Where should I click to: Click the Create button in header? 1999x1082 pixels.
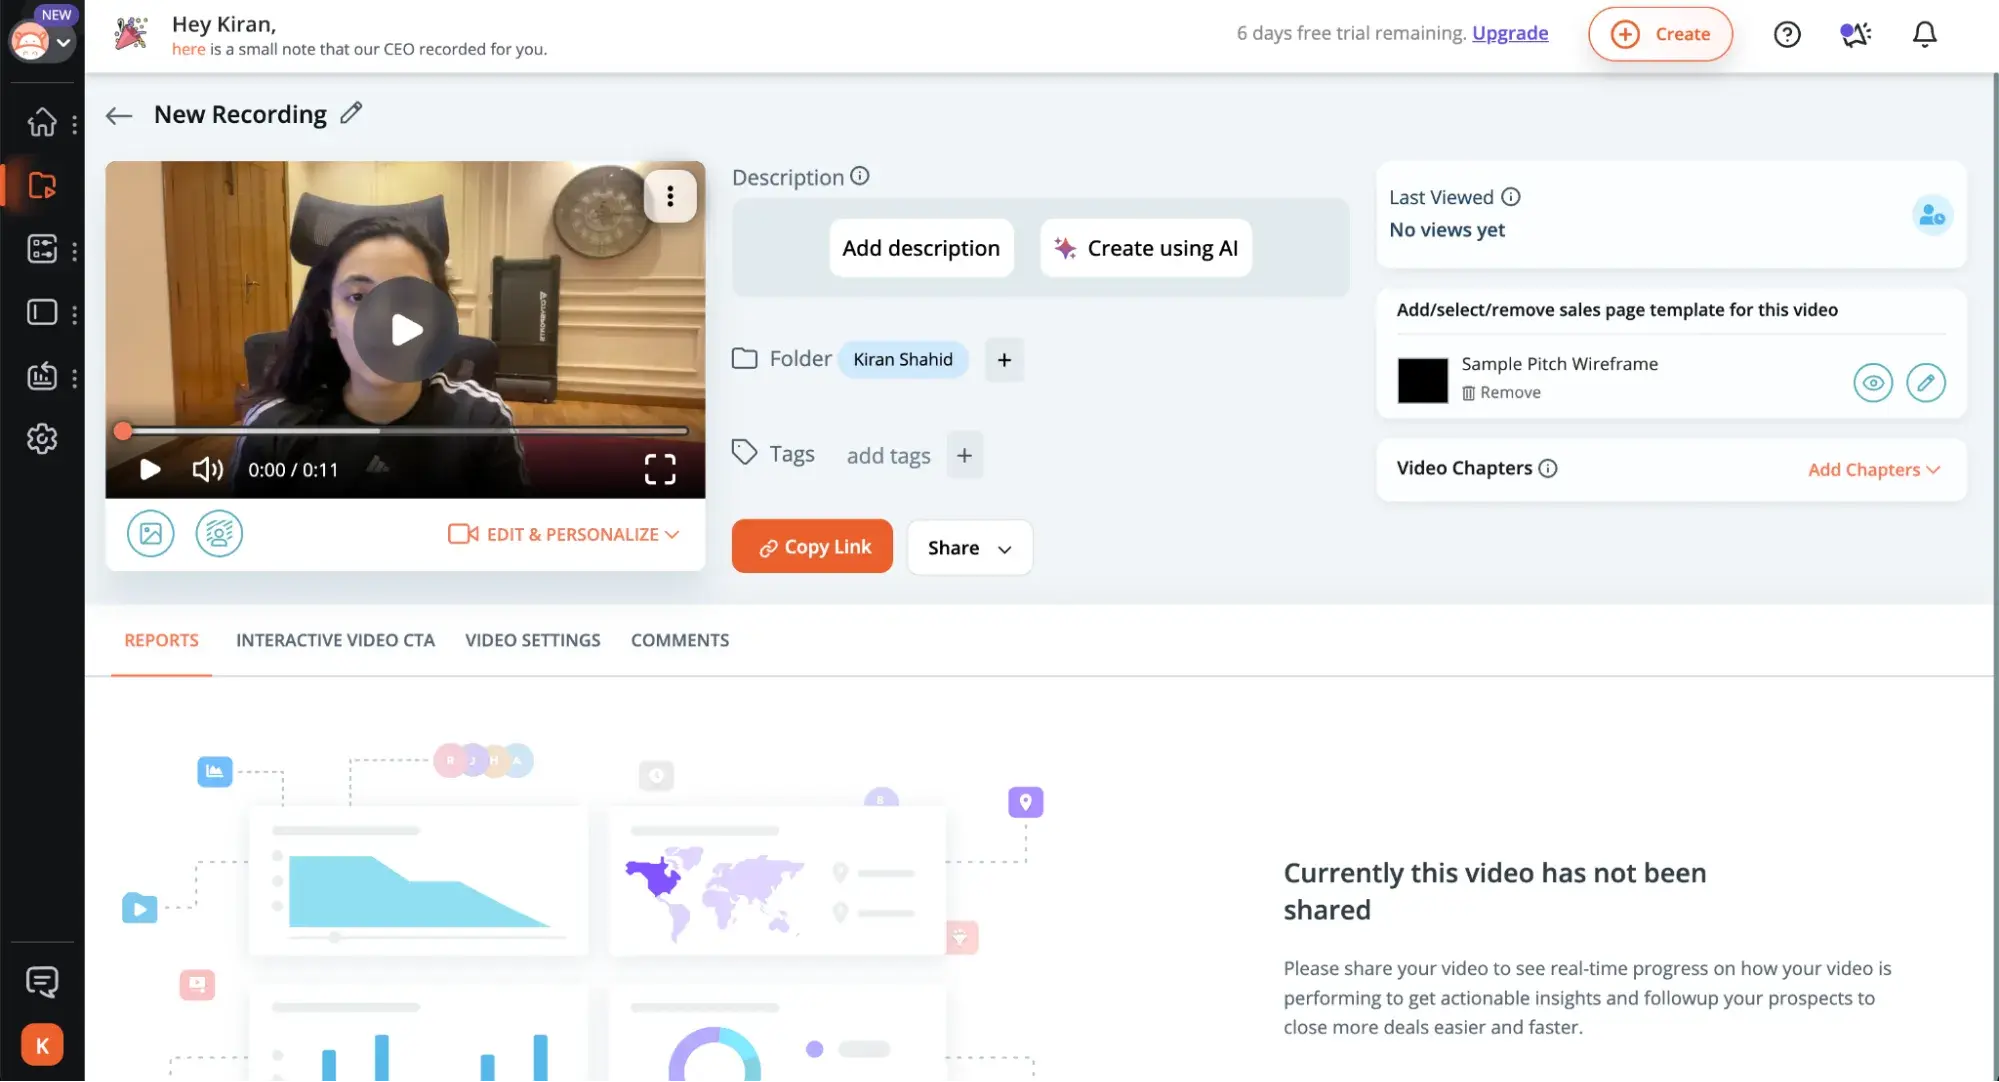coord(1660,34)
